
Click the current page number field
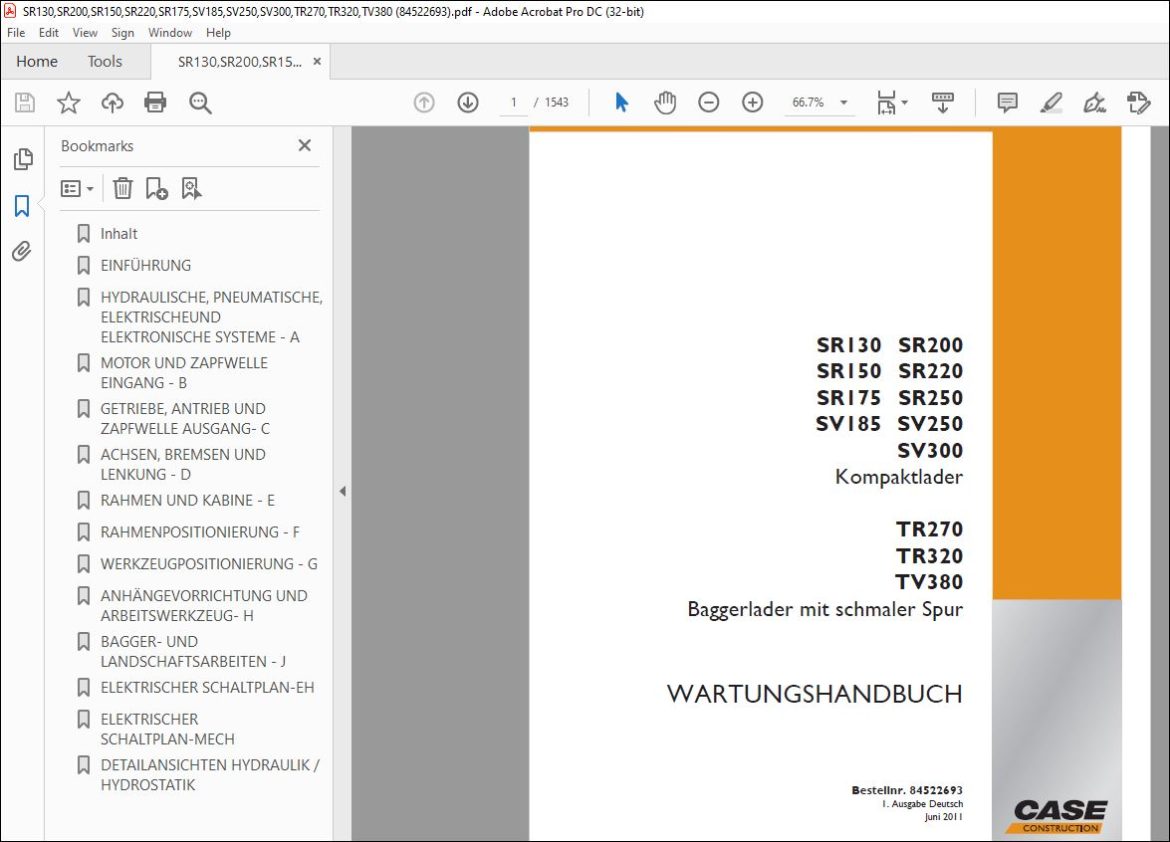tap(513, 102)
